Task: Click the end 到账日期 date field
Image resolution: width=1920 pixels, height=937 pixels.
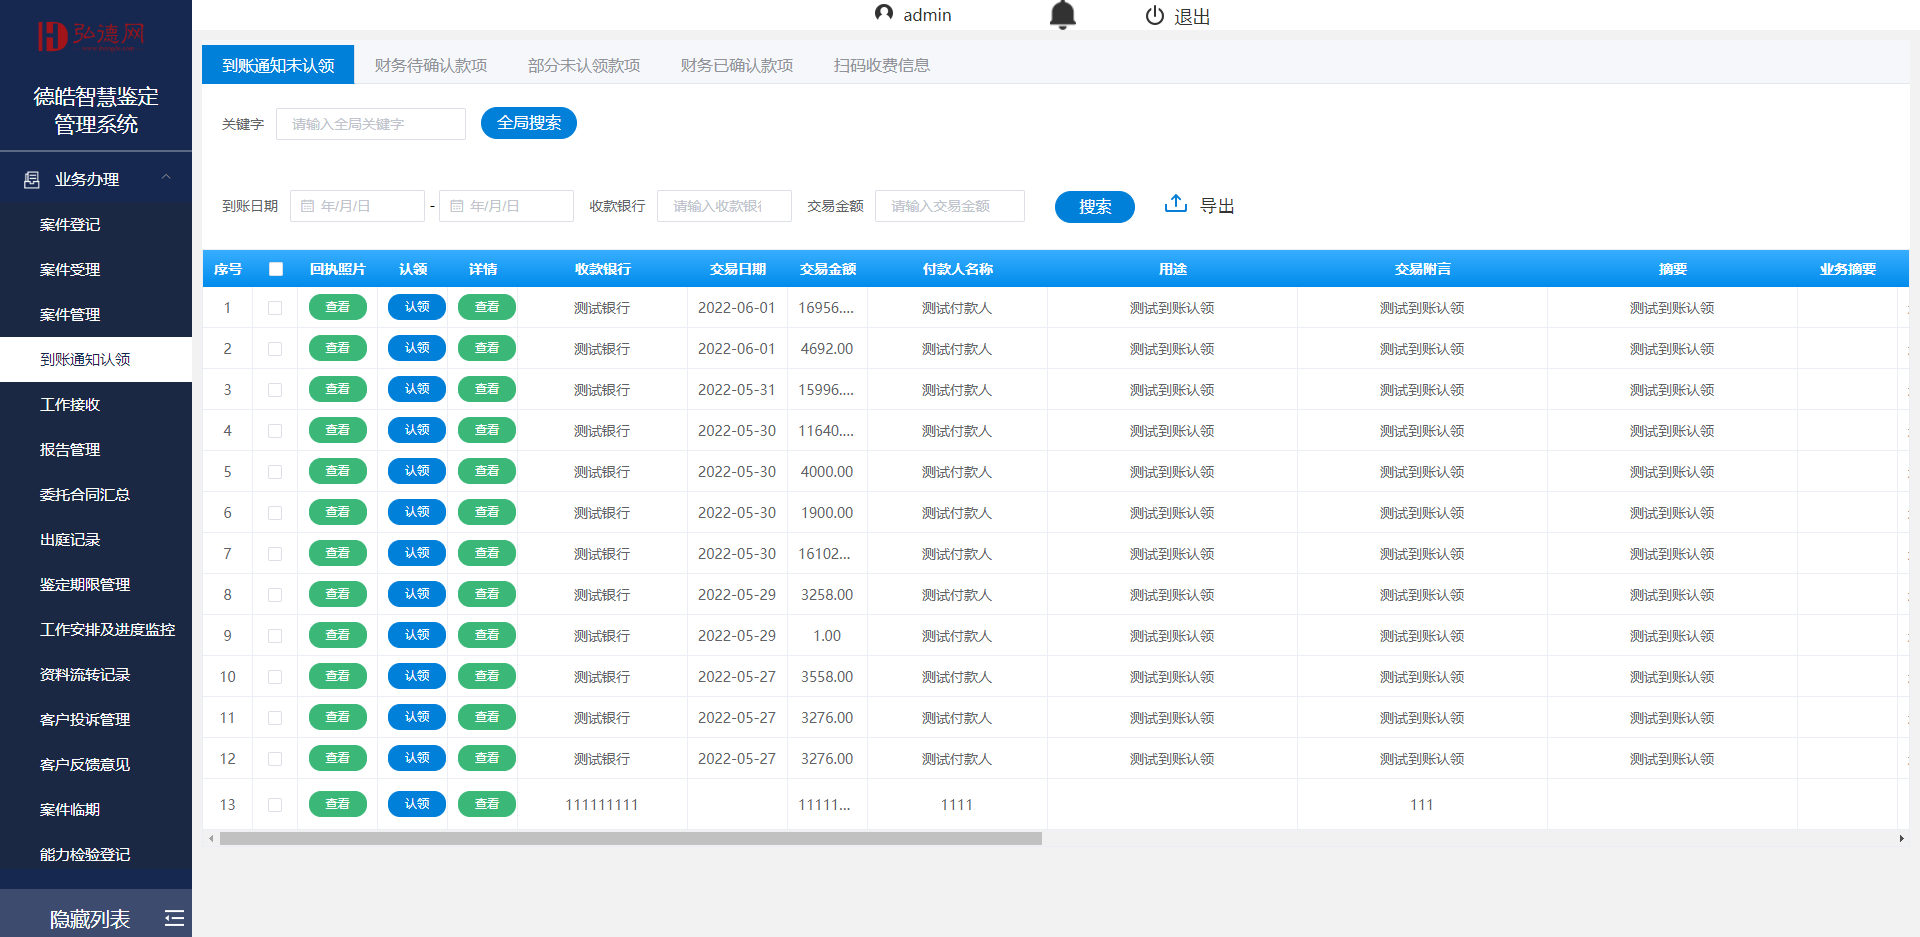Action: coord(506,206)
